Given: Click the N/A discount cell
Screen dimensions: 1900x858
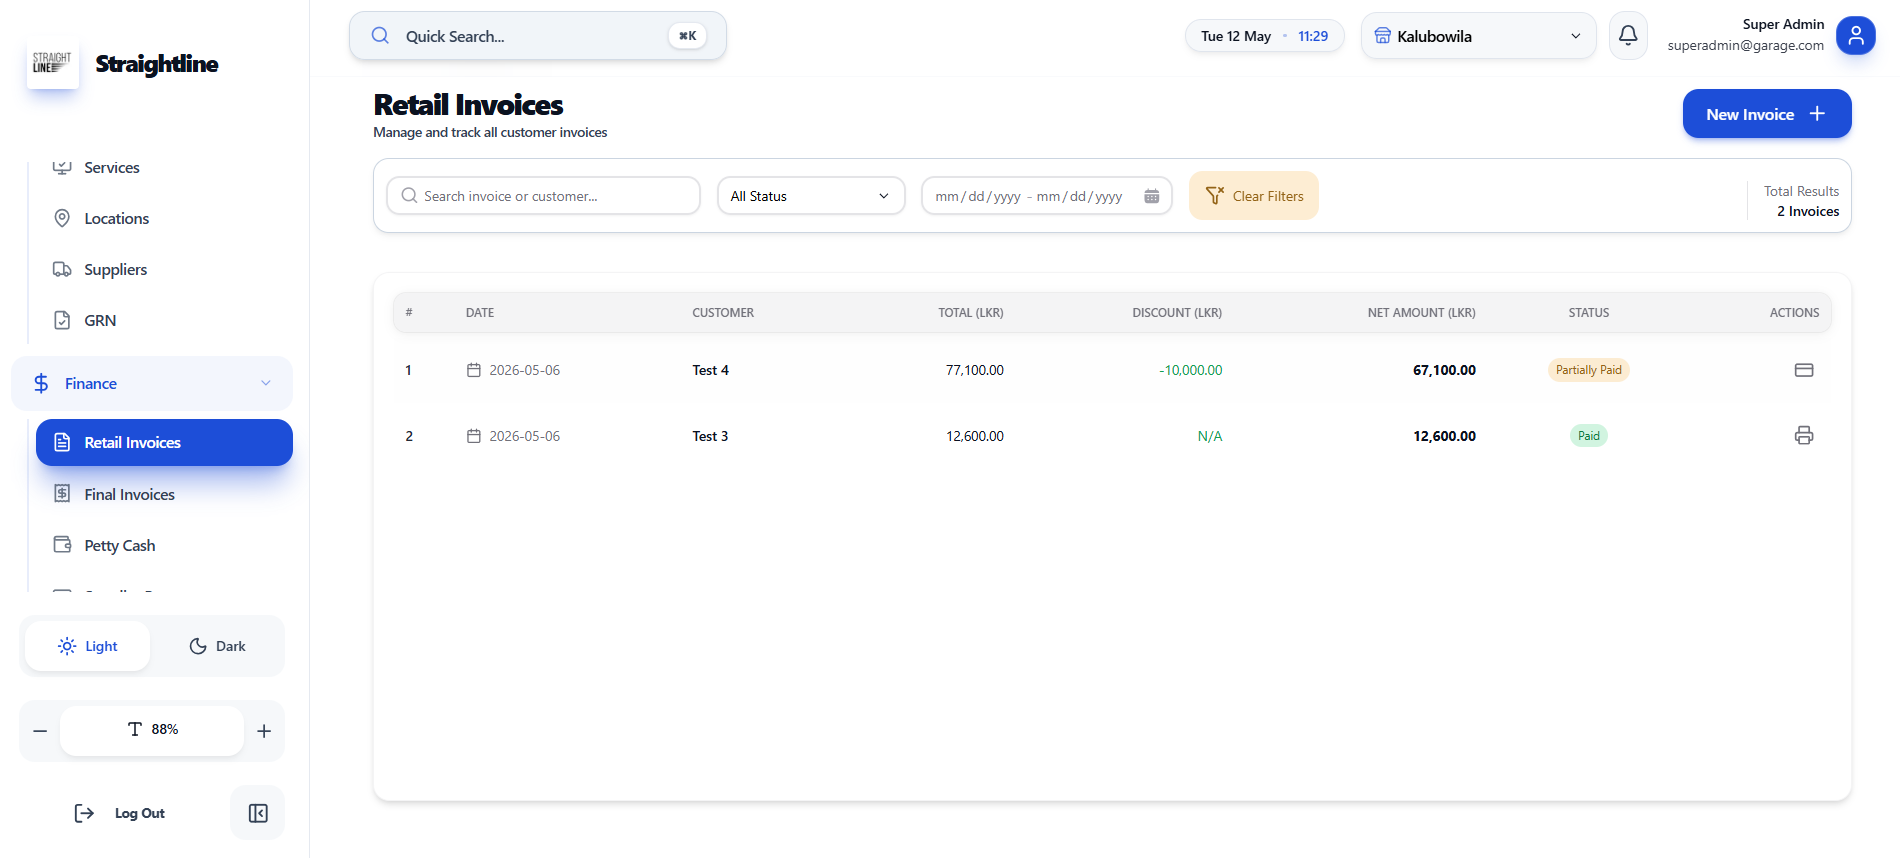Looking at the screenshot, I should tap(1210, 436).
